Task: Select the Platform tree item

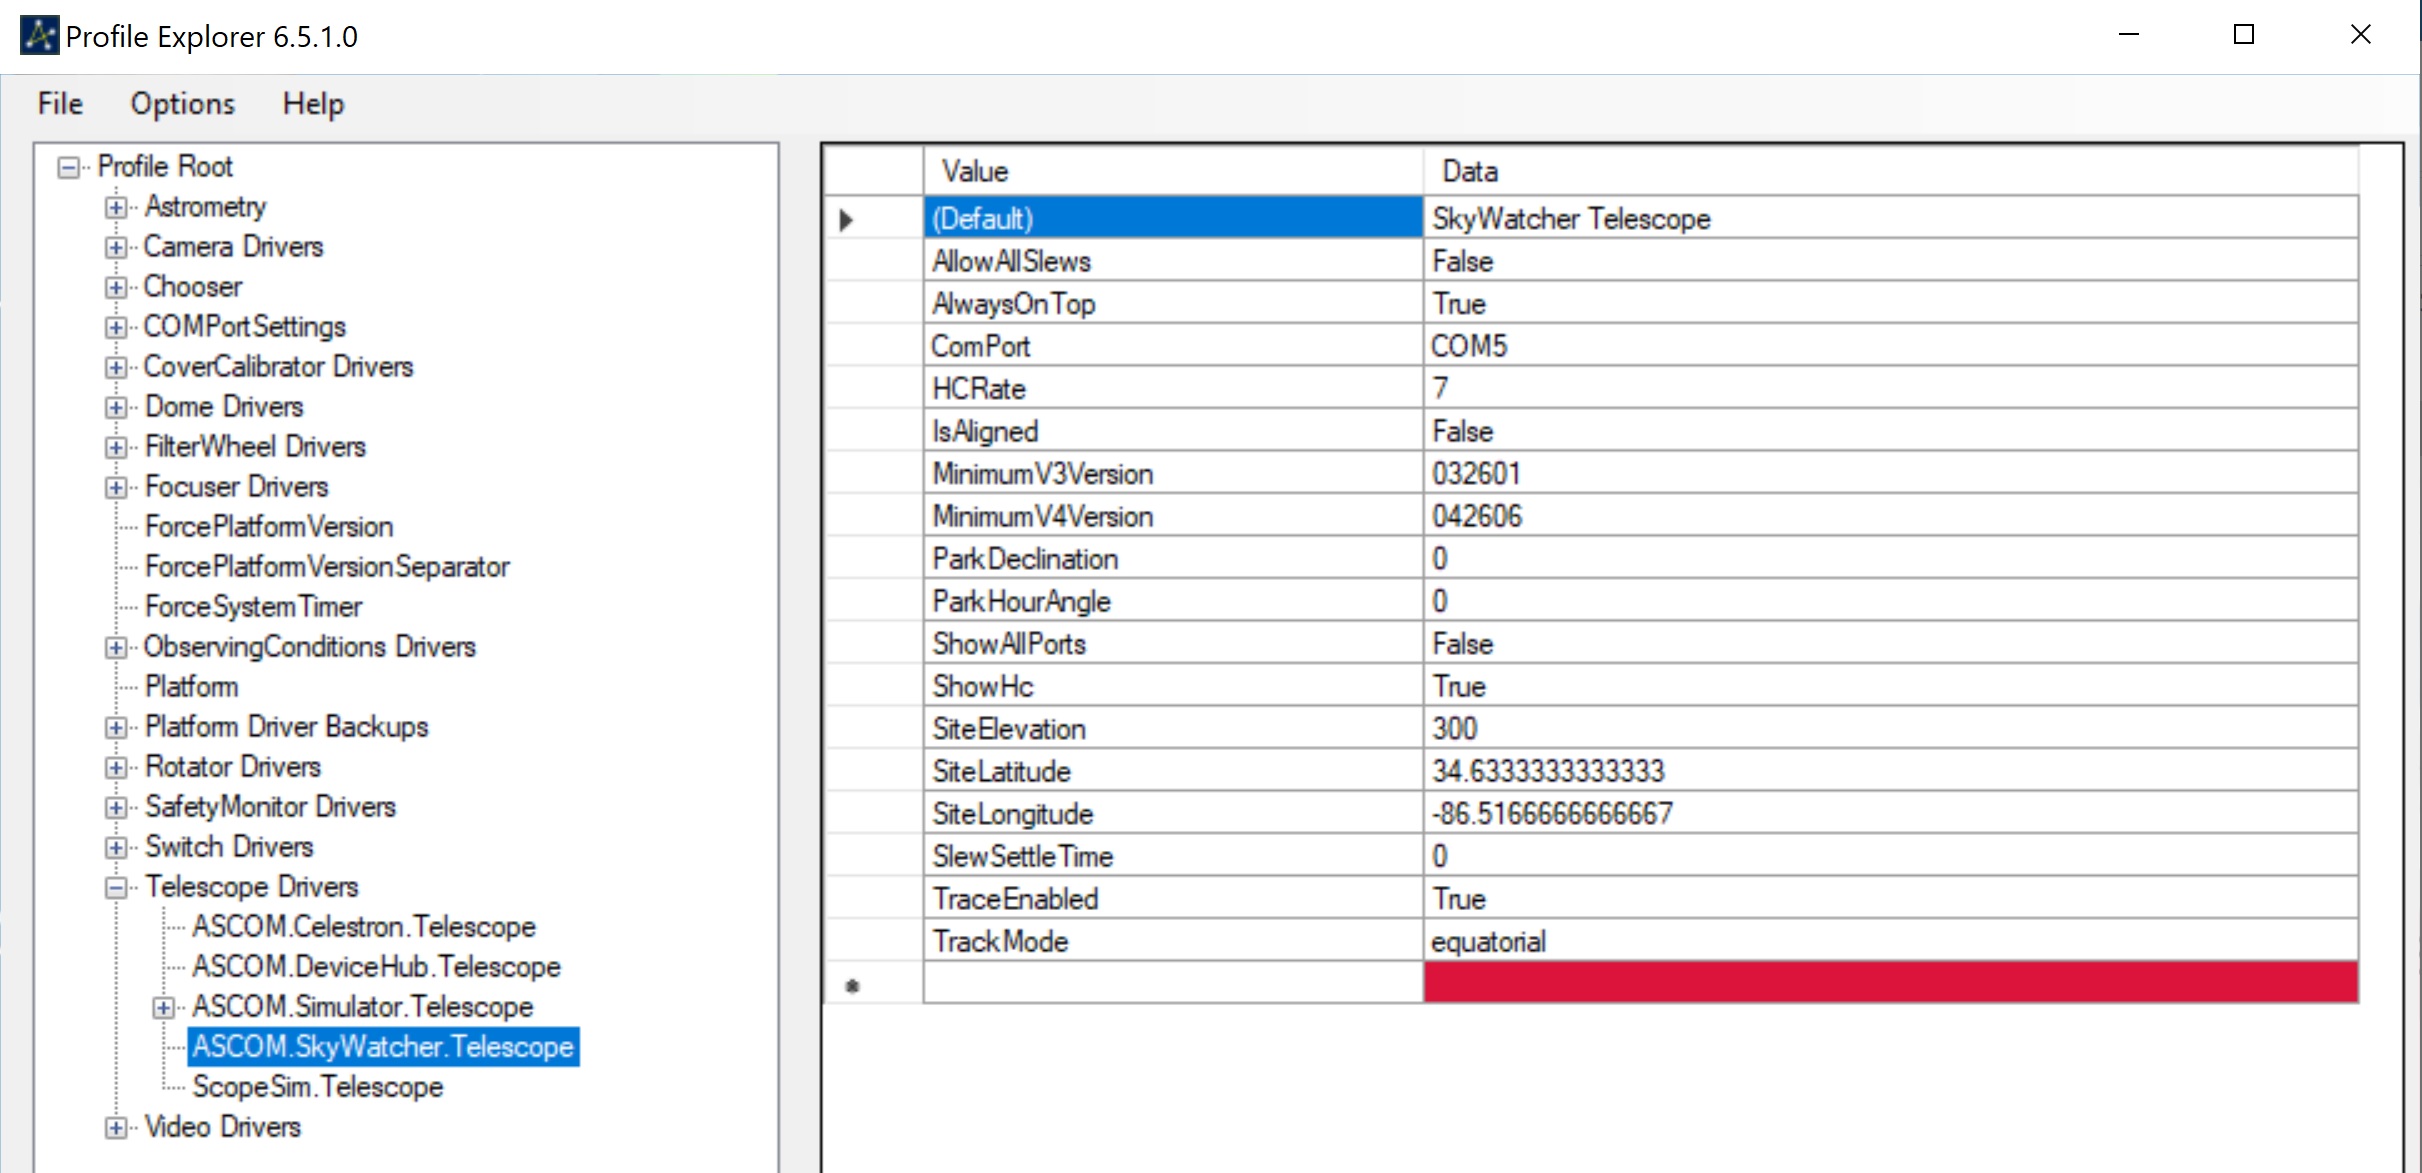Action: [191, 686]
